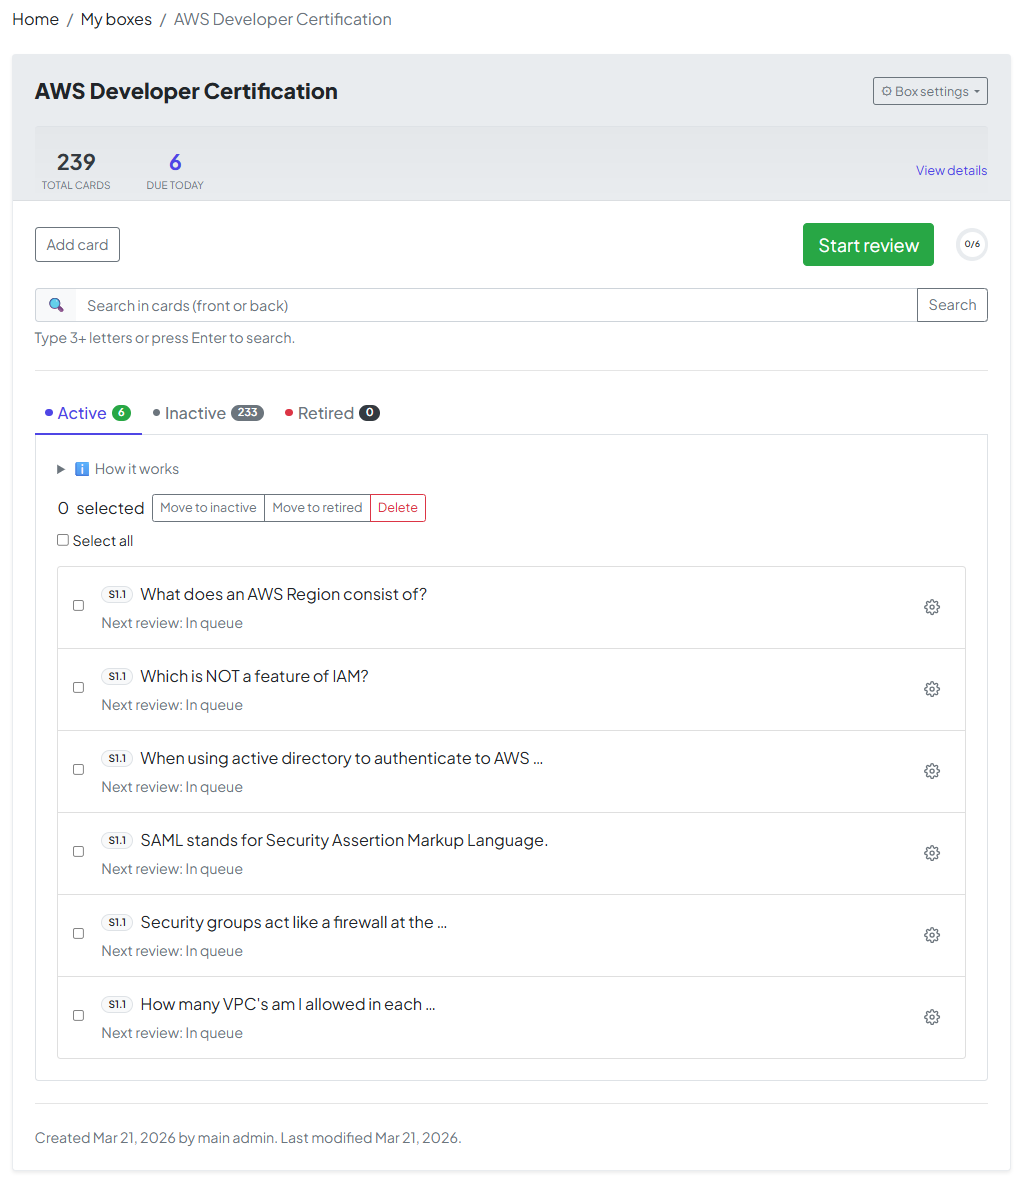Click the 0/6 review progress circle

tap(971, 245)
